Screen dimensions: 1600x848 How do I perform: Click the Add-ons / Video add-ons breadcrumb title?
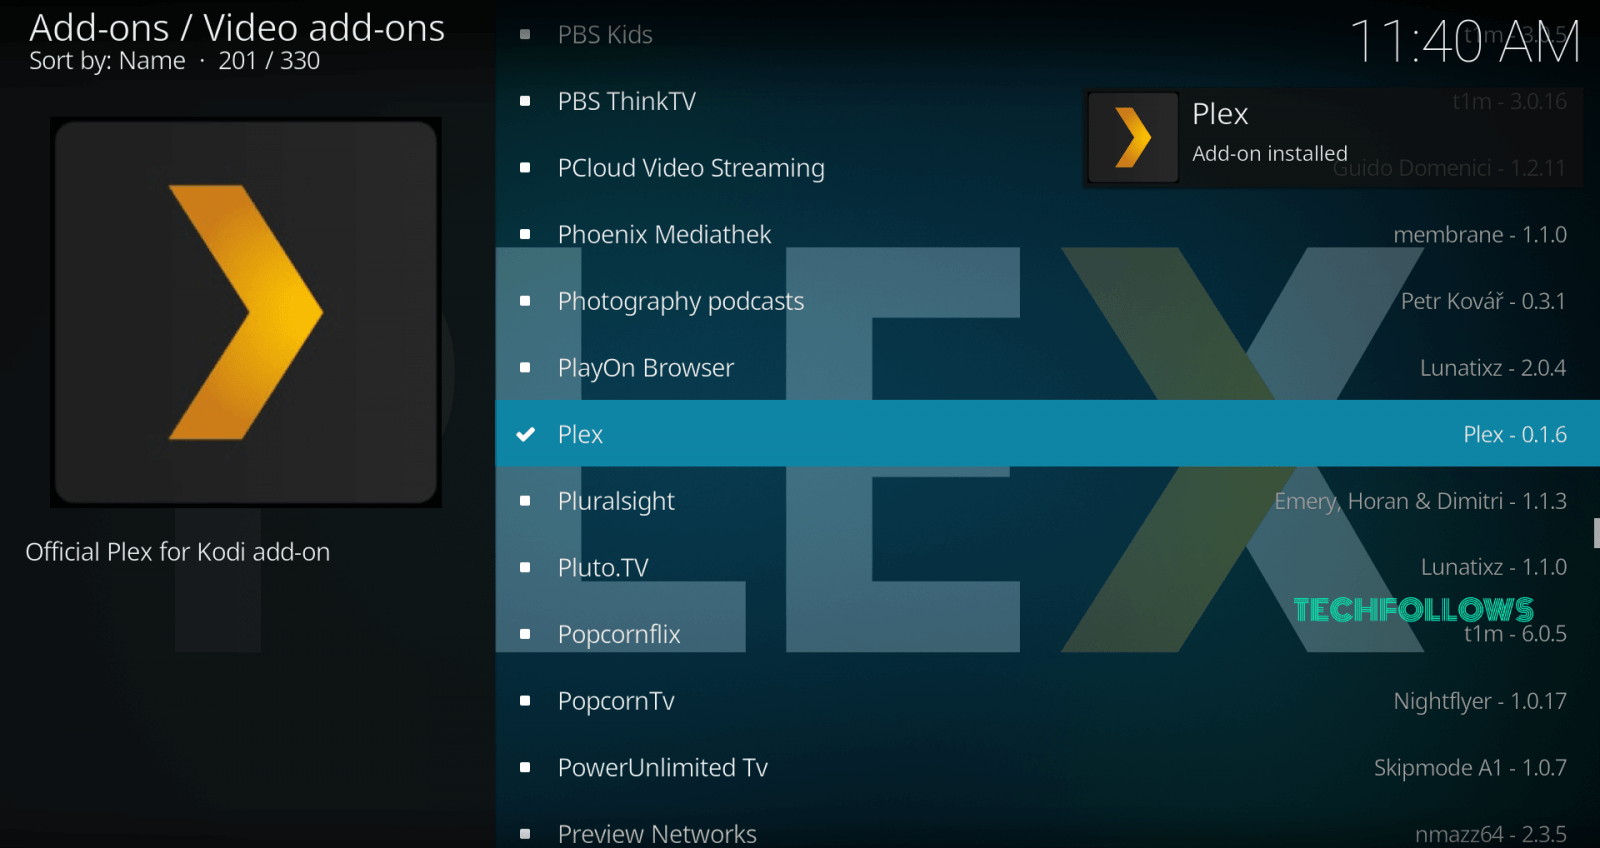[x=237, y=28]
